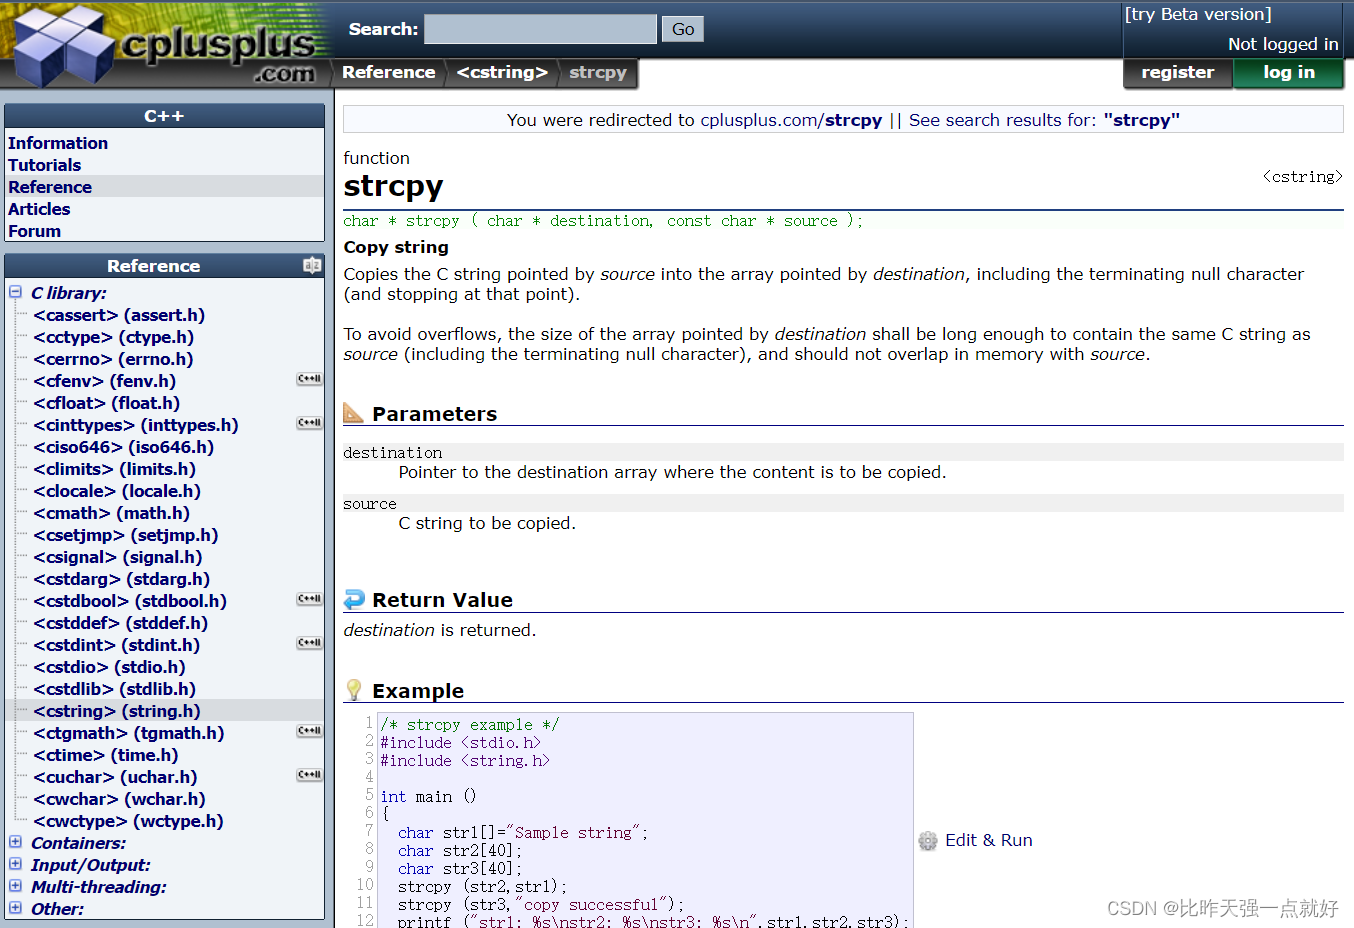This screenshot has width=1354, height=928.
Task: Open <cerrno> (errno.h) reference
Action: click(x=113, y=359)
